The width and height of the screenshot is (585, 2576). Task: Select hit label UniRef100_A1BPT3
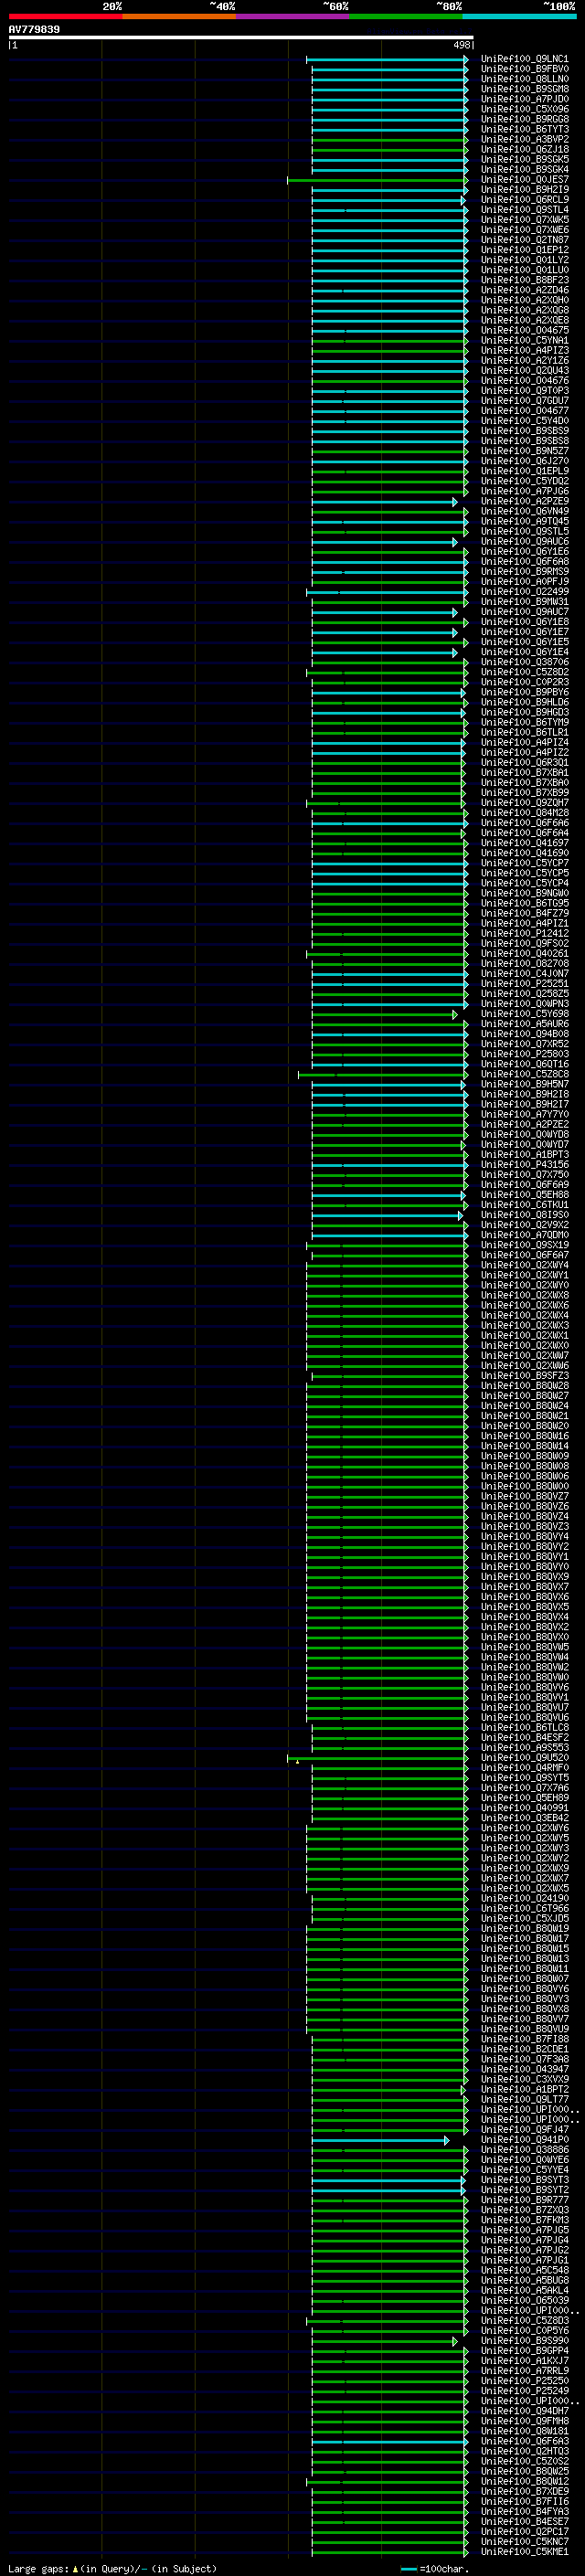pyautogui.click(x=524, y=1155)
